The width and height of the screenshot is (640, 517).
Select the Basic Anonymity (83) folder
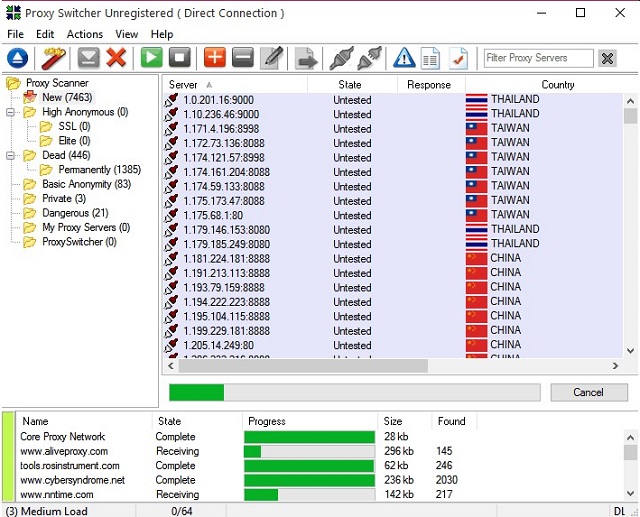(87, 184)
